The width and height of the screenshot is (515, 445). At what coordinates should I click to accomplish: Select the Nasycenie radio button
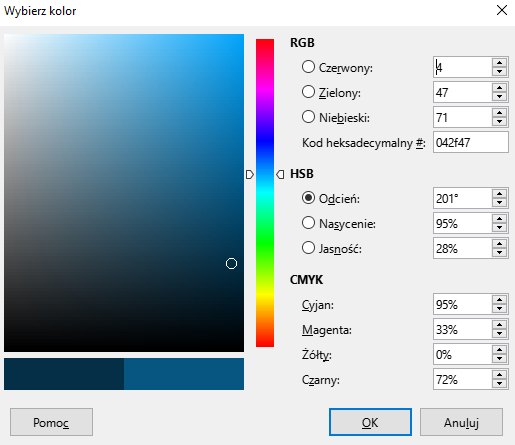click(308, 223)
